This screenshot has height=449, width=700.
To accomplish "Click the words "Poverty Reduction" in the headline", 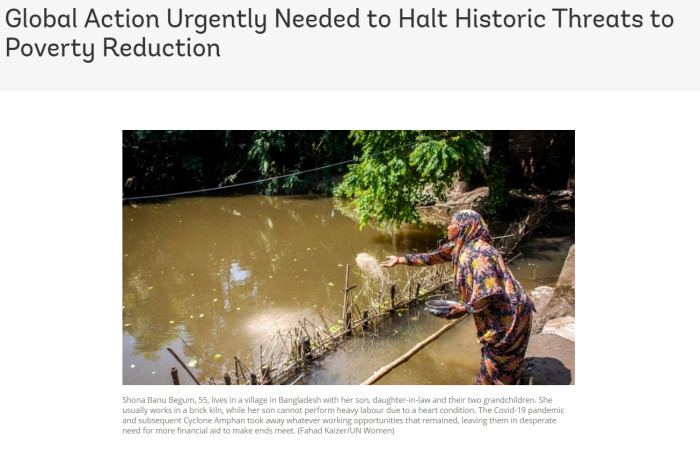I will [113, 48].
